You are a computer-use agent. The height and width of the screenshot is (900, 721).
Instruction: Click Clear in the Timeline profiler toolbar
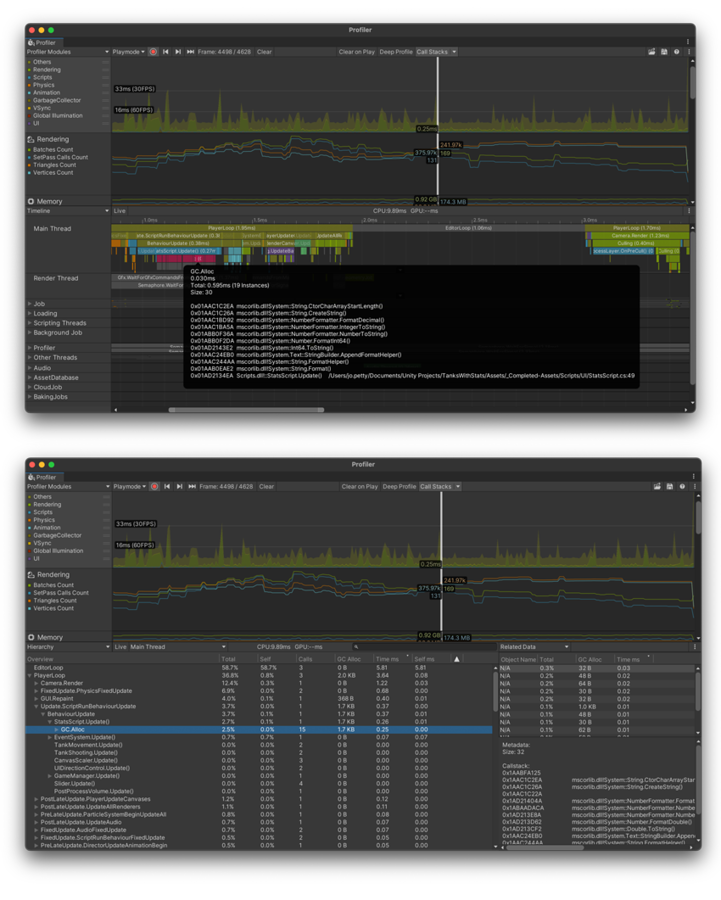point(264,52)
